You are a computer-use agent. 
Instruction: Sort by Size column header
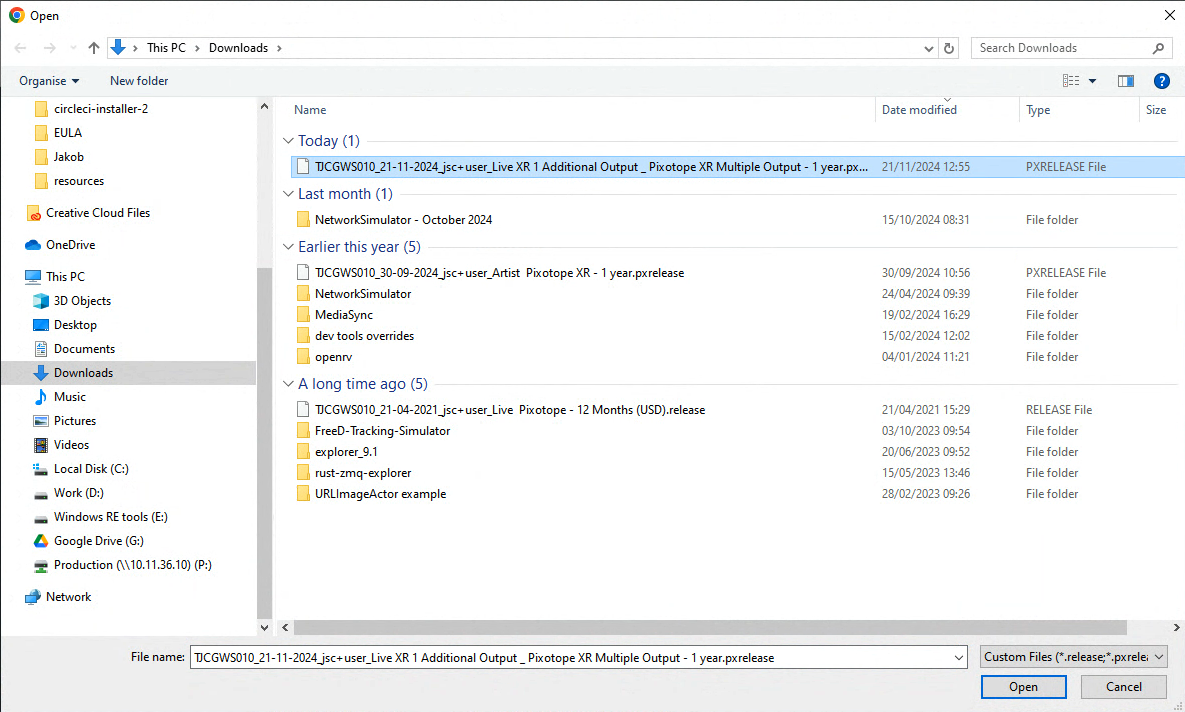click(x=1156, y=110)
